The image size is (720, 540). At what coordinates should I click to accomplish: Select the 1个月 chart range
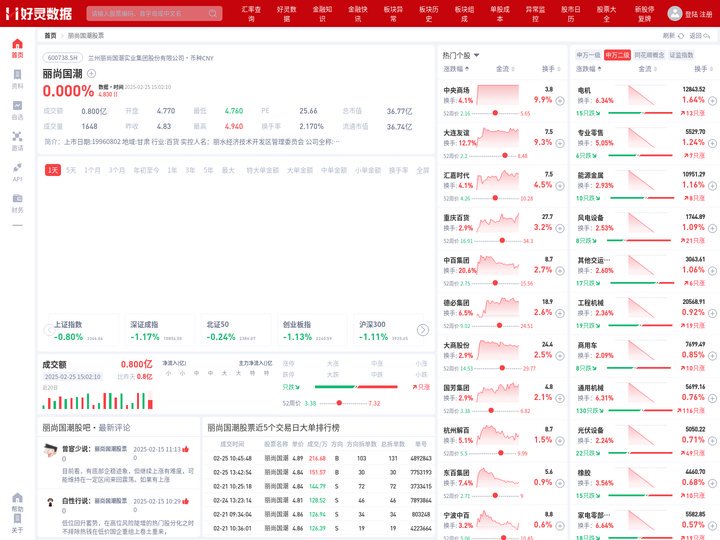tap(92, 170)
